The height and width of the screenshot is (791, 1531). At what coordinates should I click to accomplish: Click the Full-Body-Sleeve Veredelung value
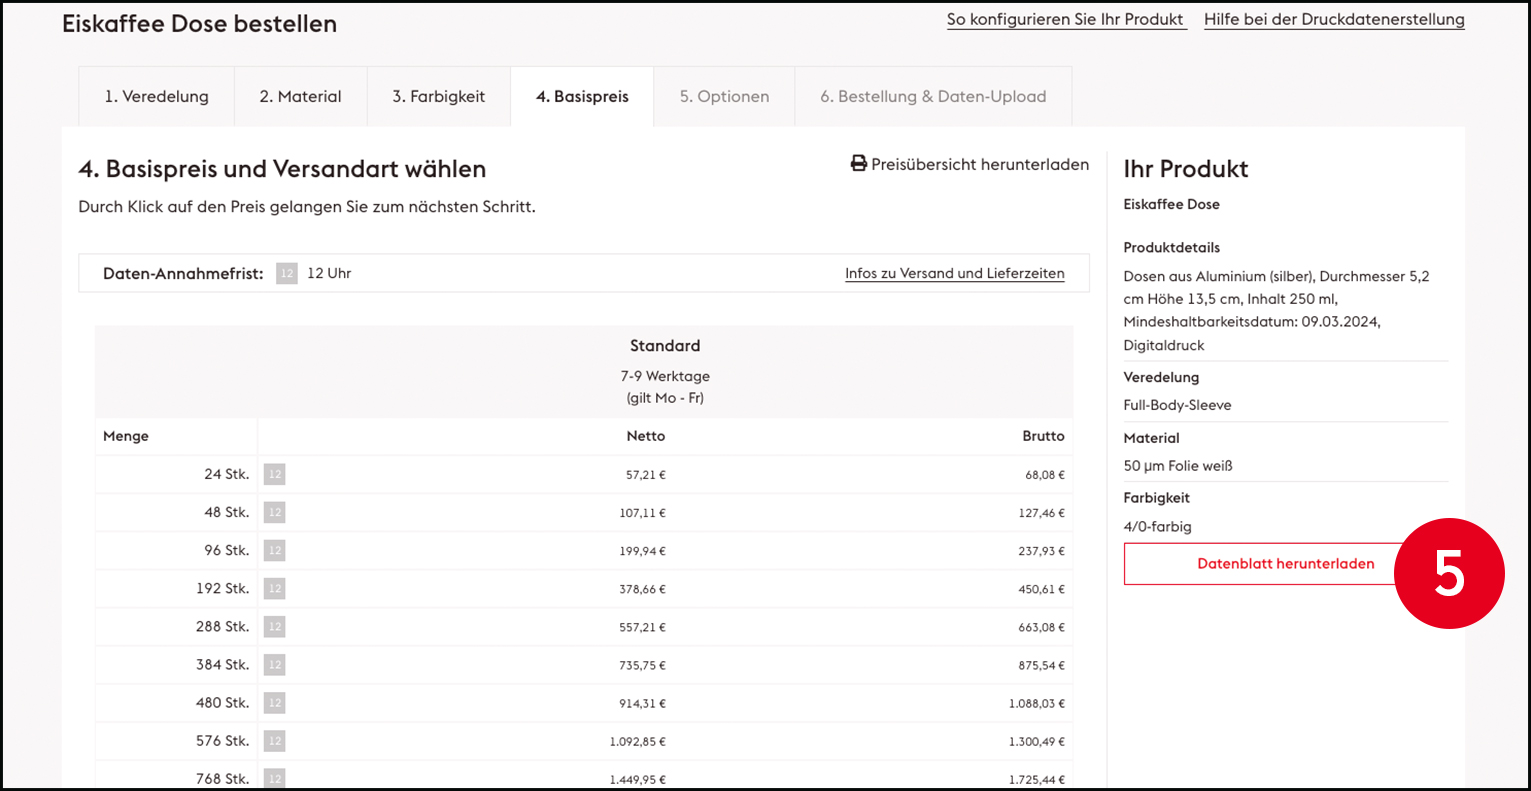[x=1177, y=405]
